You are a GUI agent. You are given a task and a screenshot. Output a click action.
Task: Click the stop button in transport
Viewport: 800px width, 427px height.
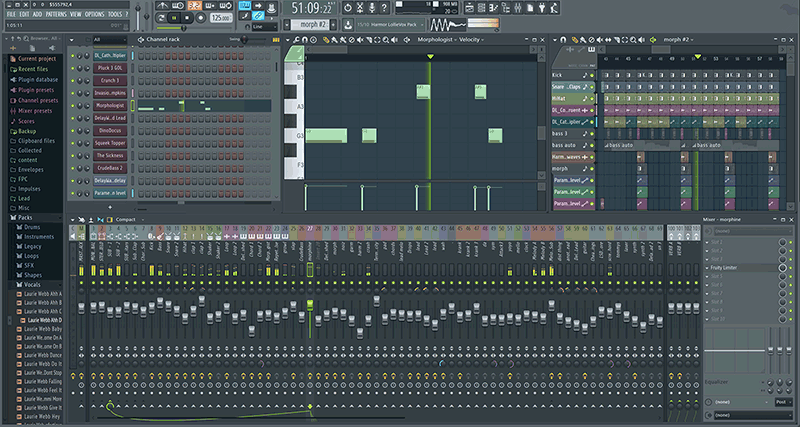click(x=187, y=18)
